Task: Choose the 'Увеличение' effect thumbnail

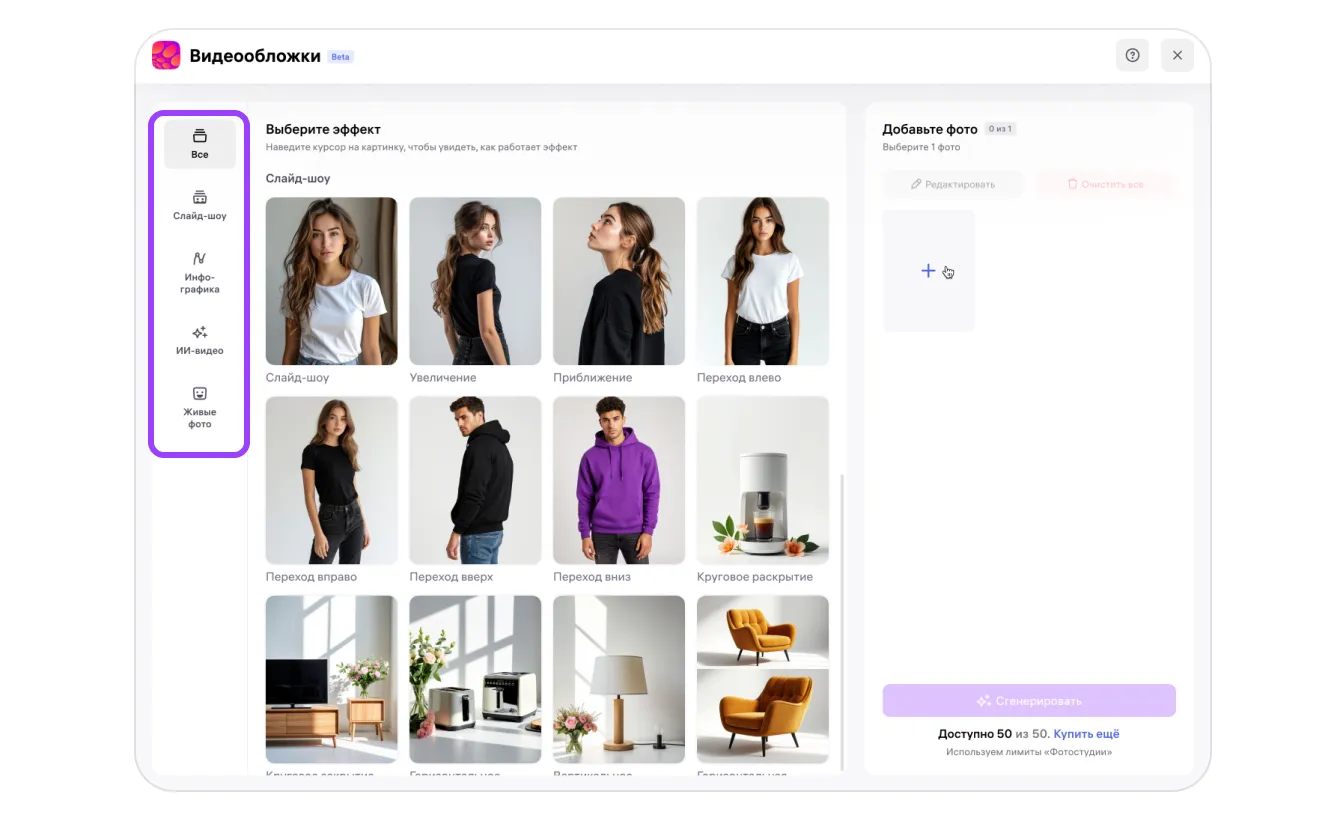Action: point(475,281)
